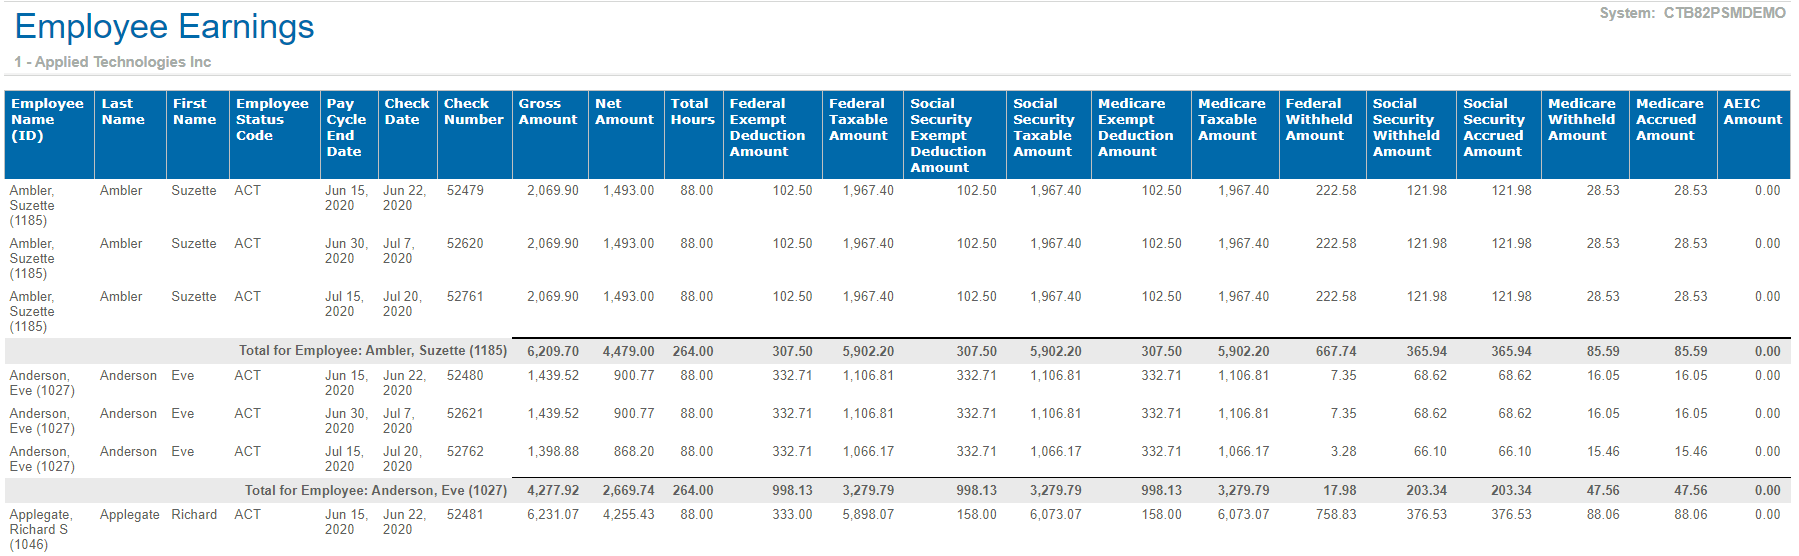
Task: Select the Total for Employee Ambler row label
Action: [372, 351]
